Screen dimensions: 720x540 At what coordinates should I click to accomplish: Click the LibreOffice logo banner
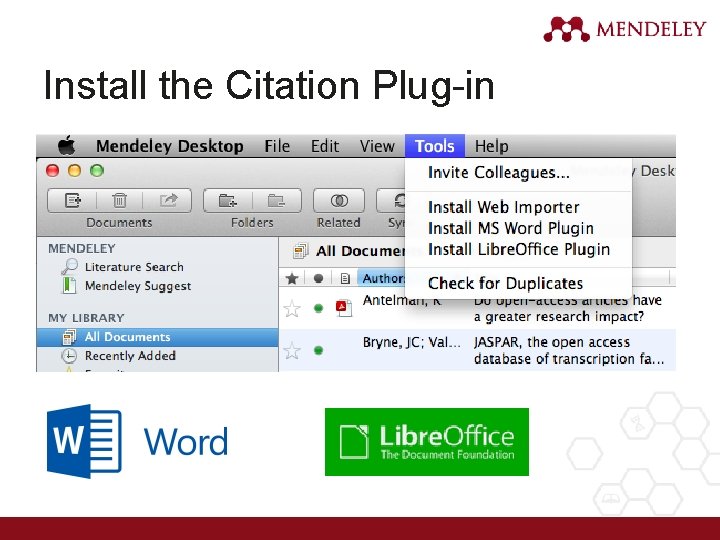click(427, 442)
